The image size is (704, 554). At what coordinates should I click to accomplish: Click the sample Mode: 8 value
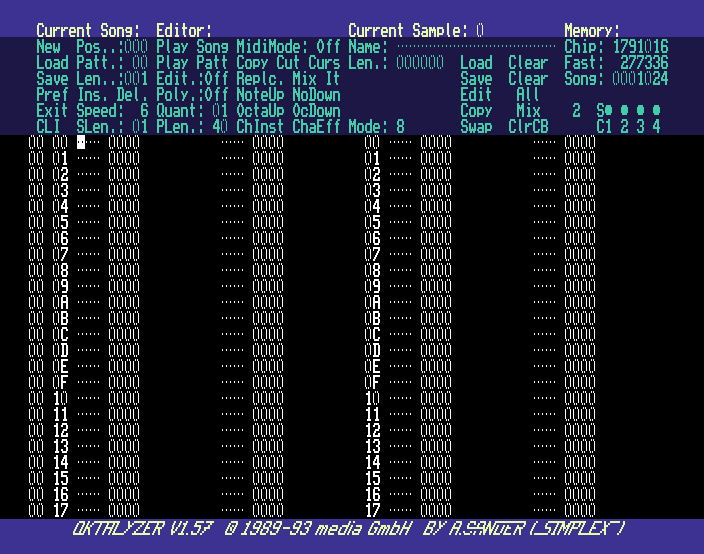(400, 127)
